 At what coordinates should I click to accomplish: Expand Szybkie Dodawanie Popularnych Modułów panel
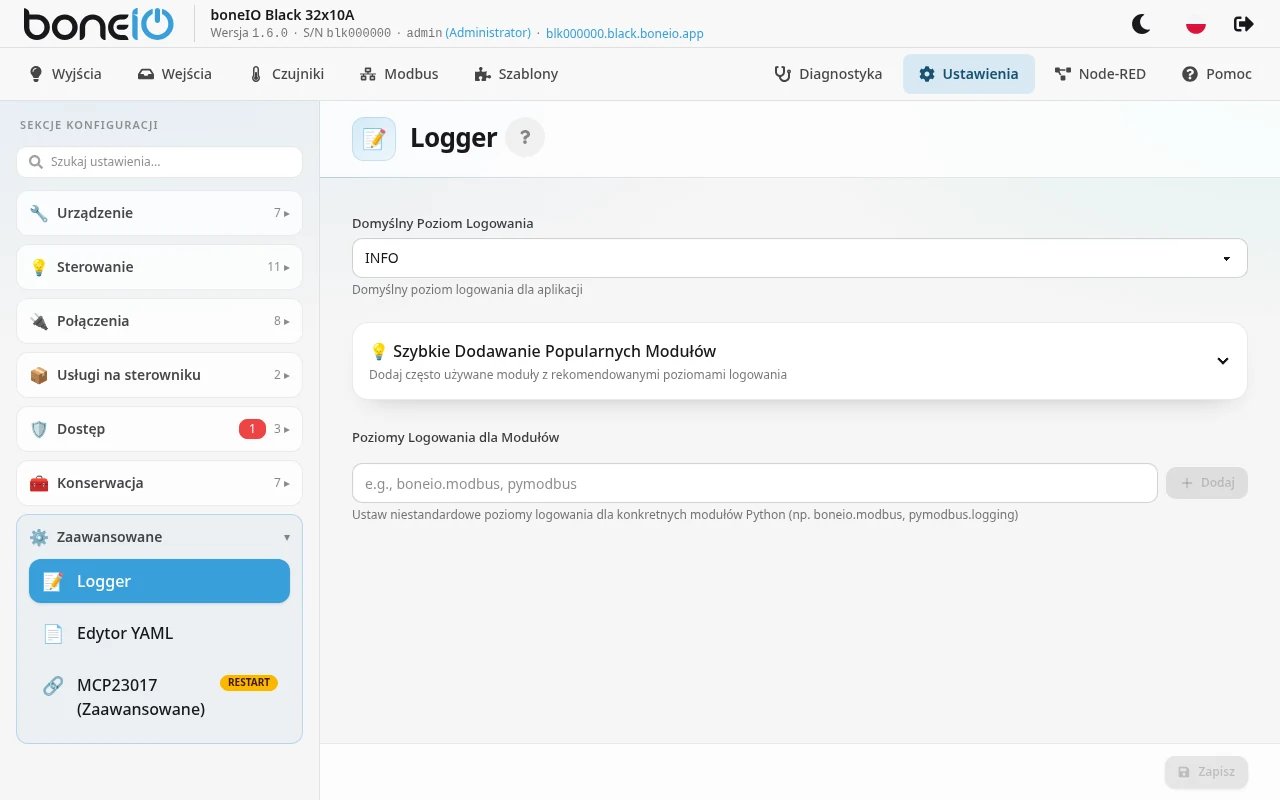coord(800,361)
